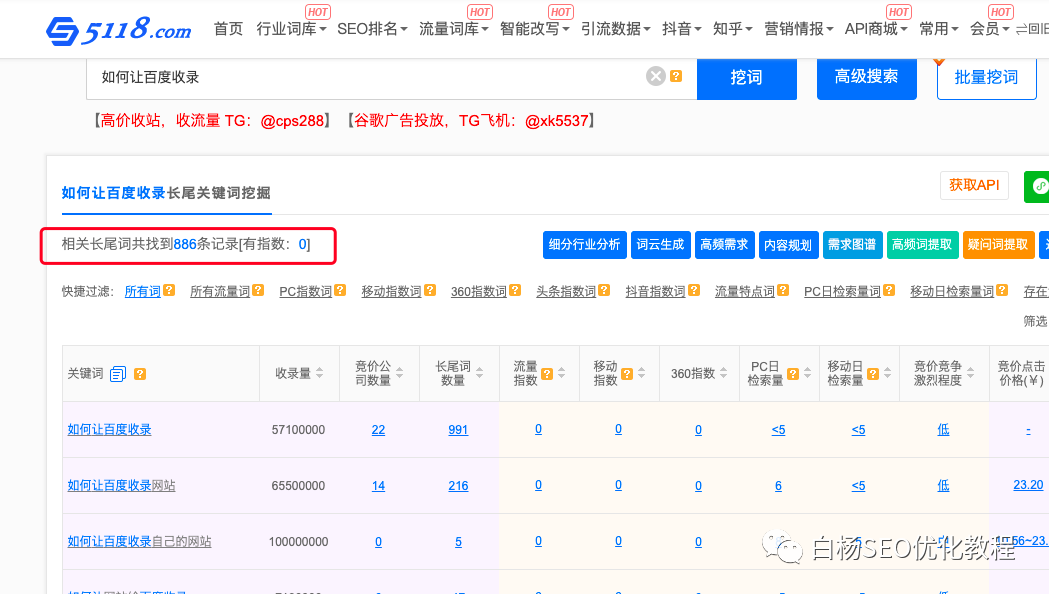1049x594 pixels.
Task: Sort by 收录量 column arrows
Action: pos(320,373)
